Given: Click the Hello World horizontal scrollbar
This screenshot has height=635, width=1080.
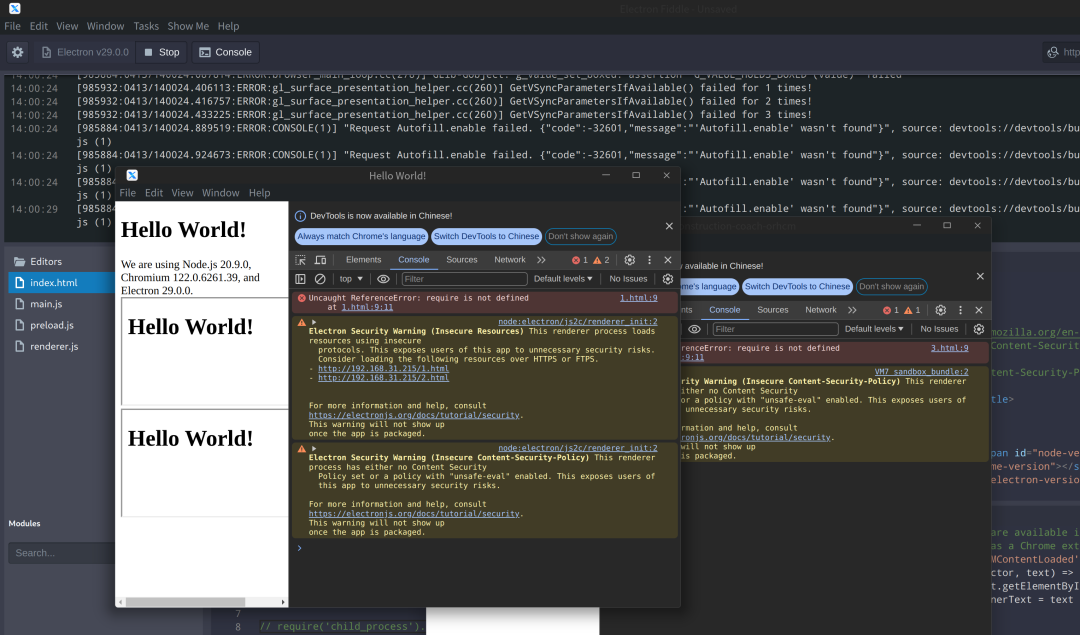Looking at the screenshot, I should click(185, 602).
